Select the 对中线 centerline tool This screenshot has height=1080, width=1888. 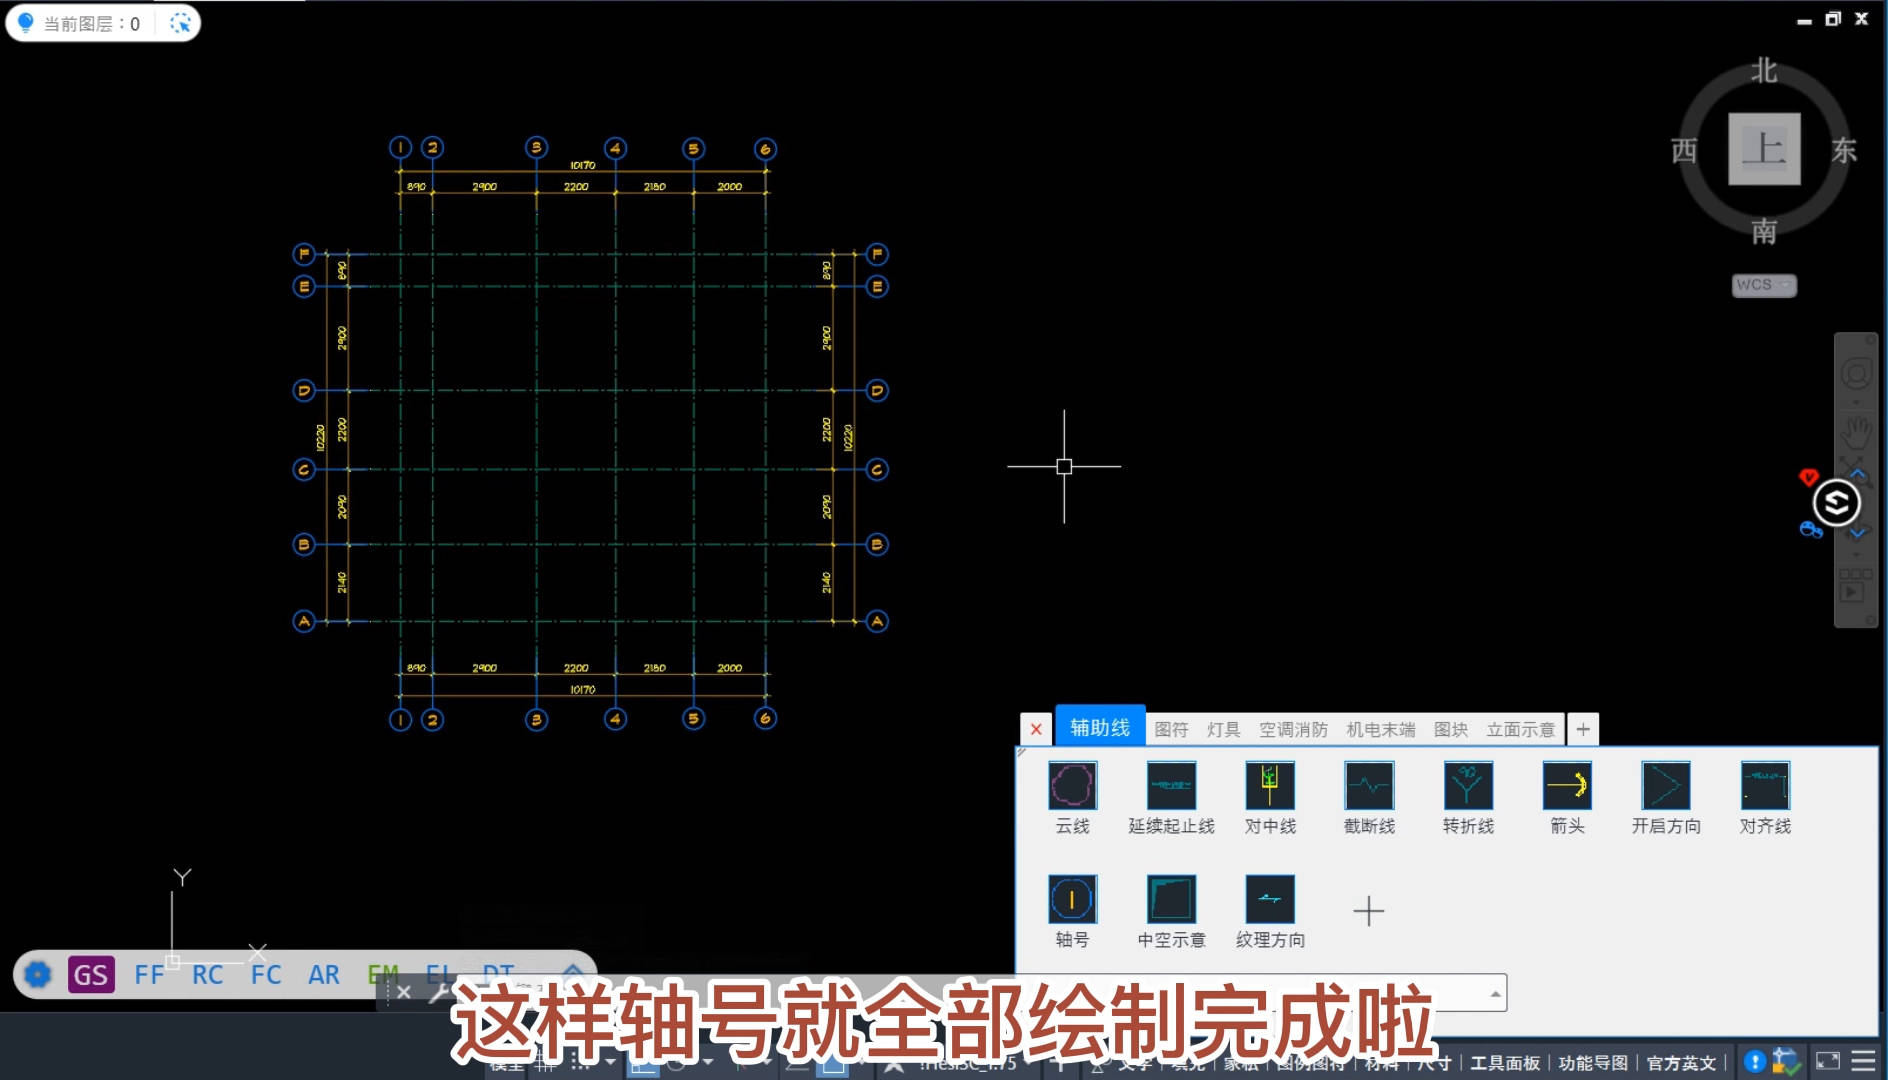(x=1270, y=786)
